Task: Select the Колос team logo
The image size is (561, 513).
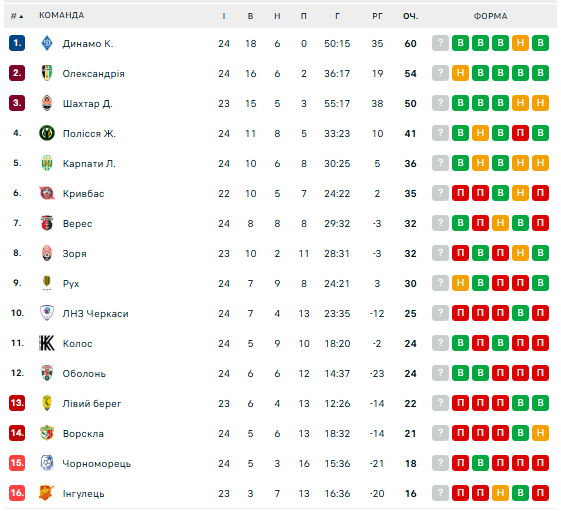Action: pos(47,343)
